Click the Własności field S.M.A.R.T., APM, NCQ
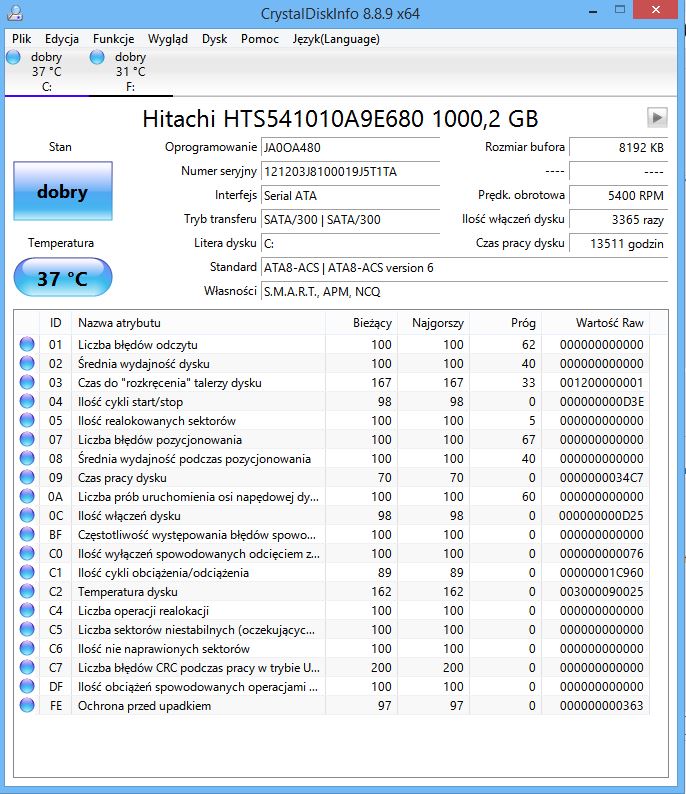Image resolution: width=686 pixels, height=794 pixels. pyautogui.click(x=464, y=292)
